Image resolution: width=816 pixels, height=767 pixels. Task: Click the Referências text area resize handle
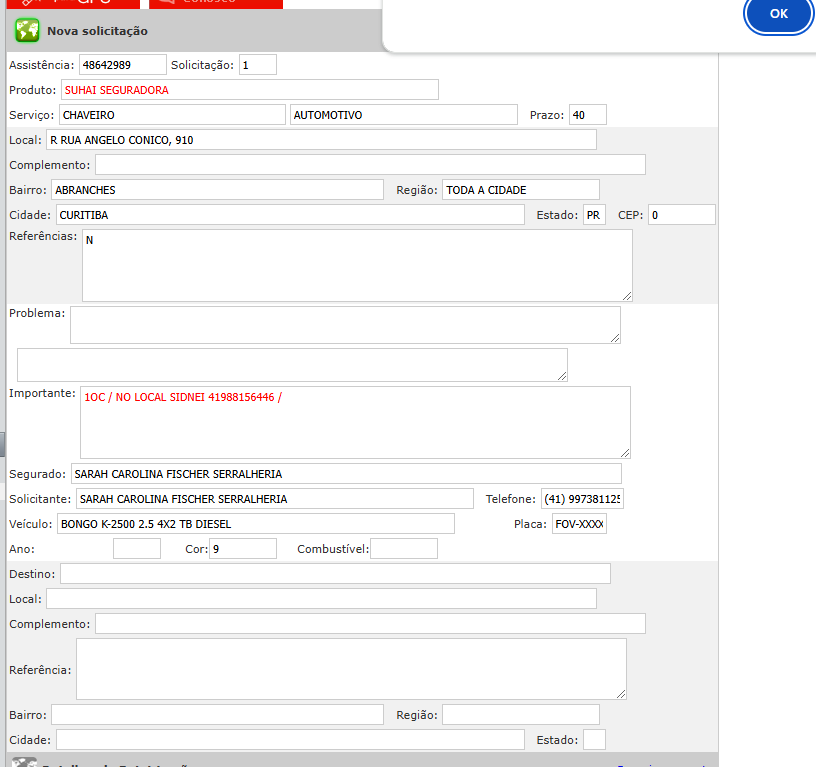627,296
